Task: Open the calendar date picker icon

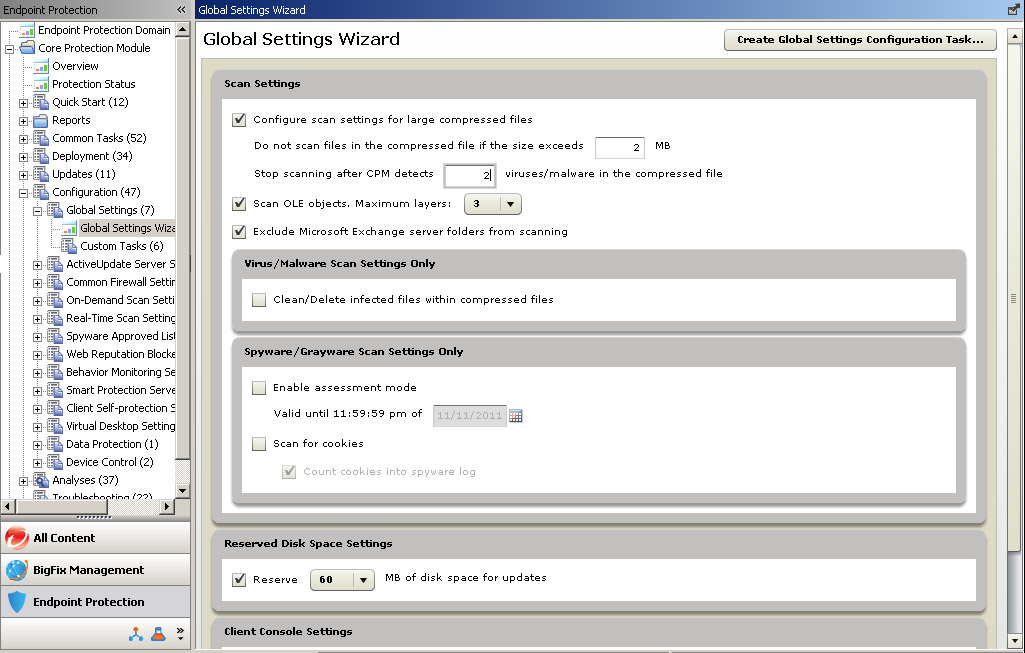Action: click(516, 416)
